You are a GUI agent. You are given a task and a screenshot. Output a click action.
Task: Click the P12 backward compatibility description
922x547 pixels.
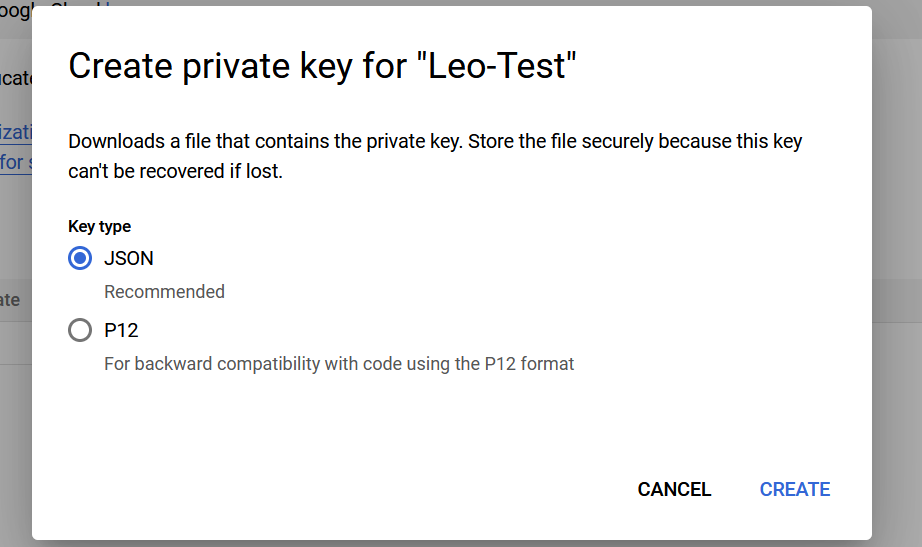point(339,364)
